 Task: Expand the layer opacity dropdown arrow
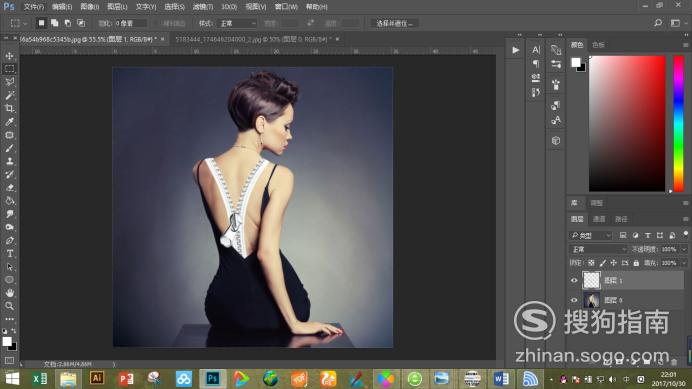(x=684, y=249)
